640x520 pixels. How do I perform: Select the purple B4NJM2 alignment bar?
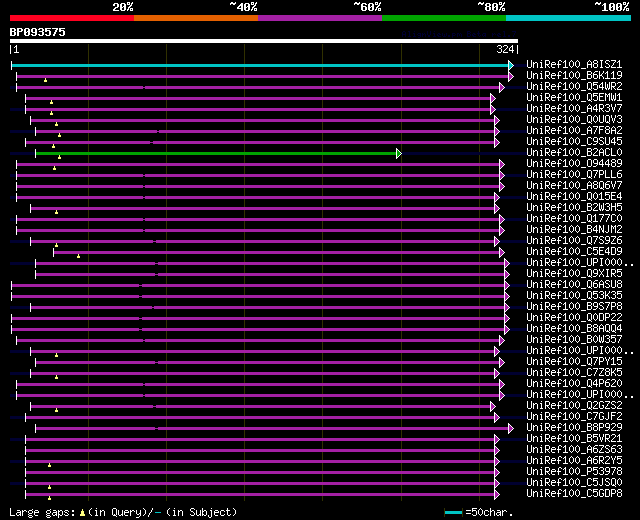pyautogui.click(x=258, y=231)
